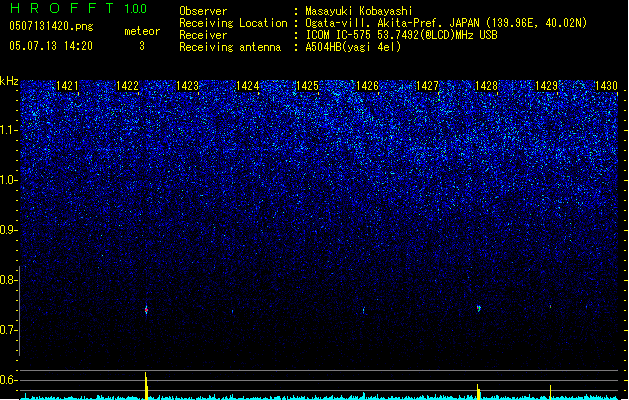Click the meteor count label

142,31
